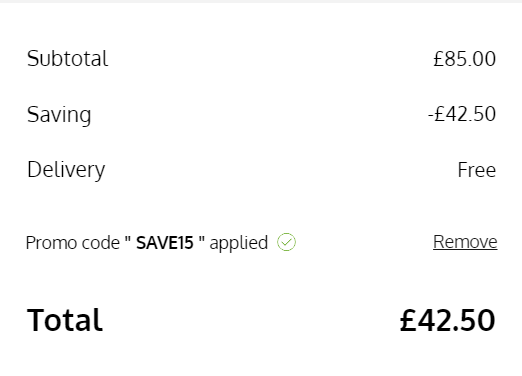Click the minus sign before saving amount
The height and width of the screenshot is (376, 522).
coord(431,115)
